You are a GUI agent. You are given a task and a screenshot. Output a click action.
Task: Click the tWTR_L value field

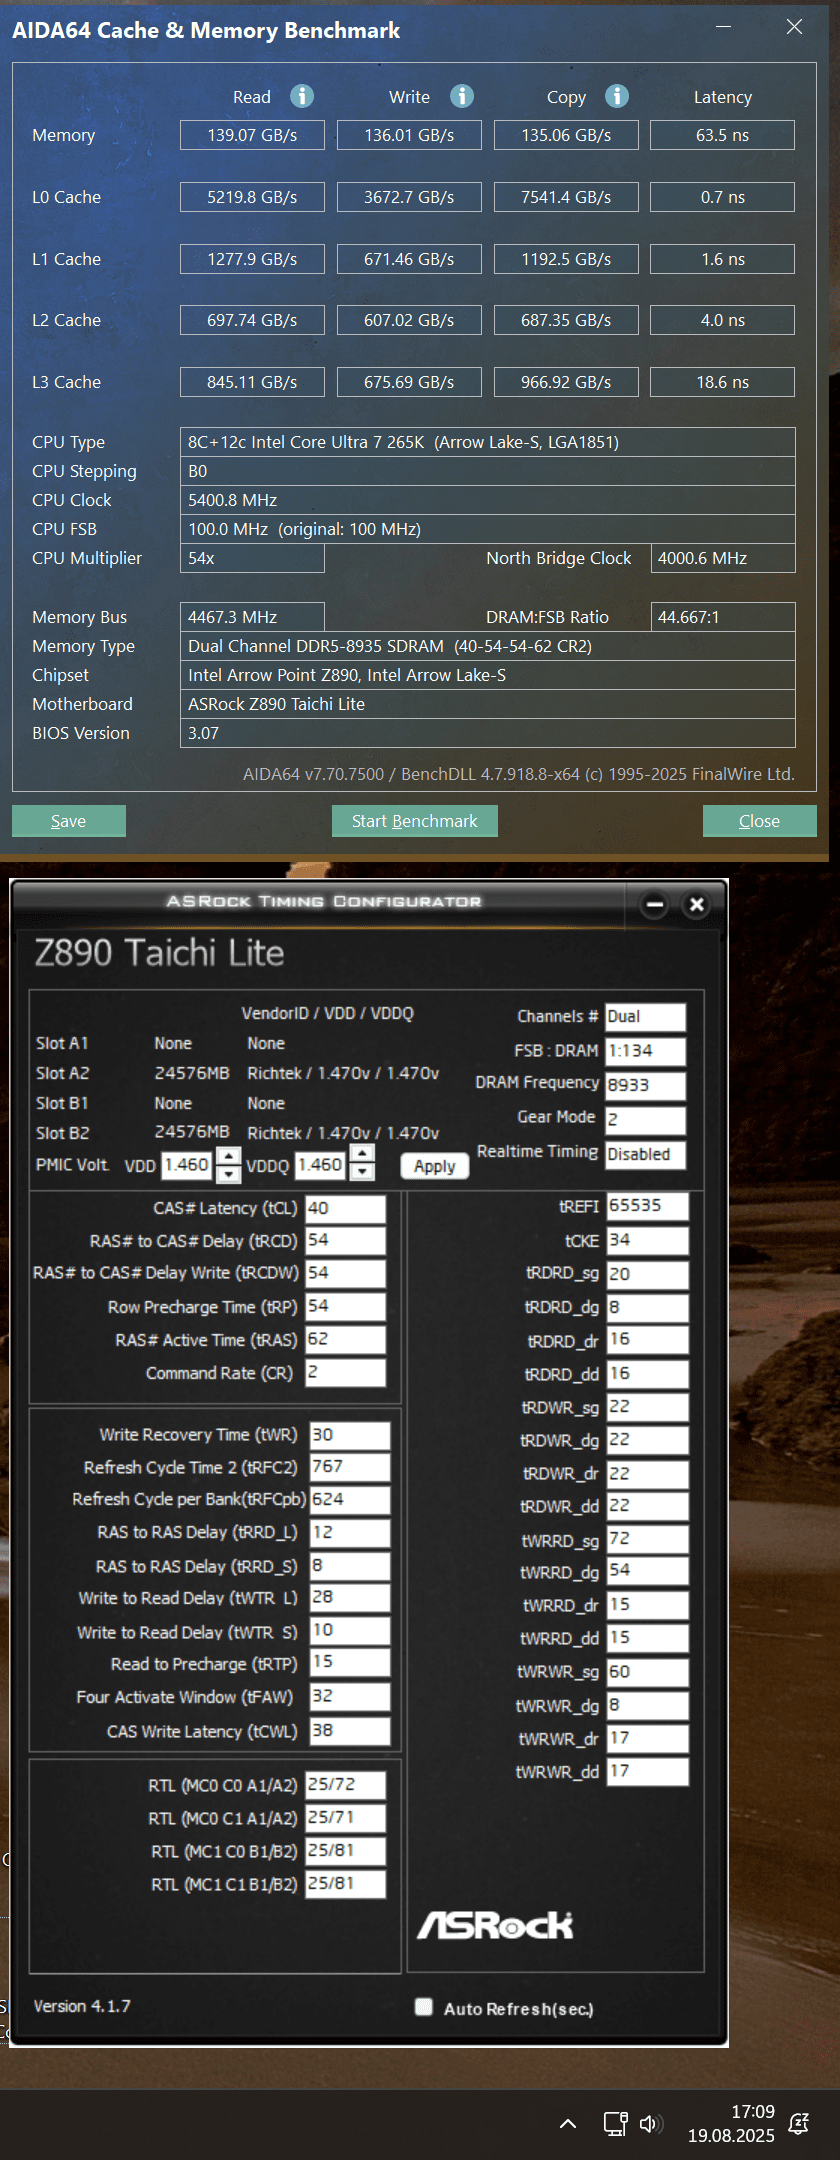tap(350, 1597)
